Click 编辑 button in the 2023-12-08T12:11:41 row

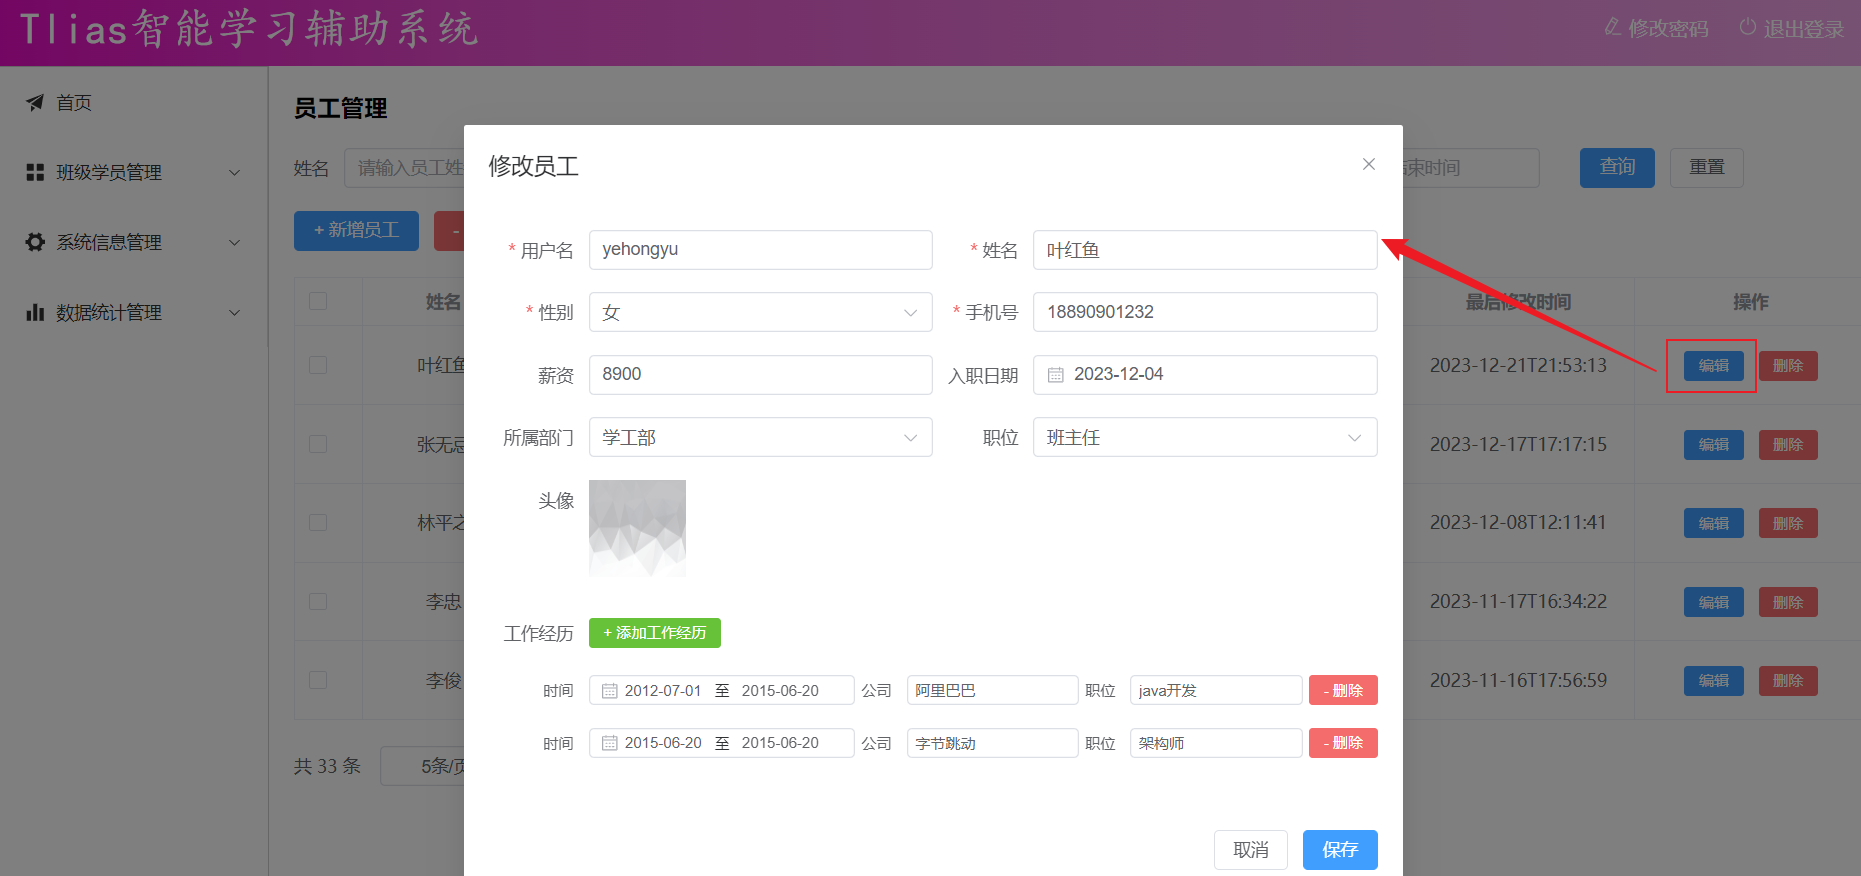tap(1713, 523)
